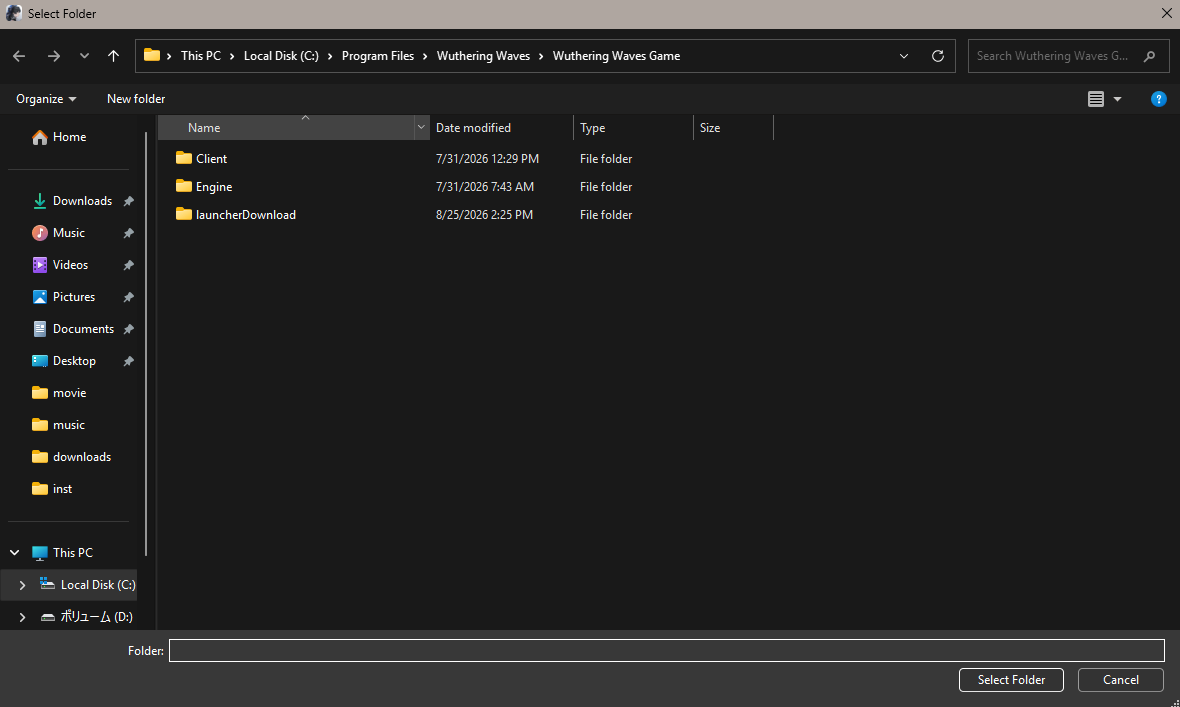Click pin icon next to Documents
The width and height of the screenshot is (1180, 707).
(129, 329)
